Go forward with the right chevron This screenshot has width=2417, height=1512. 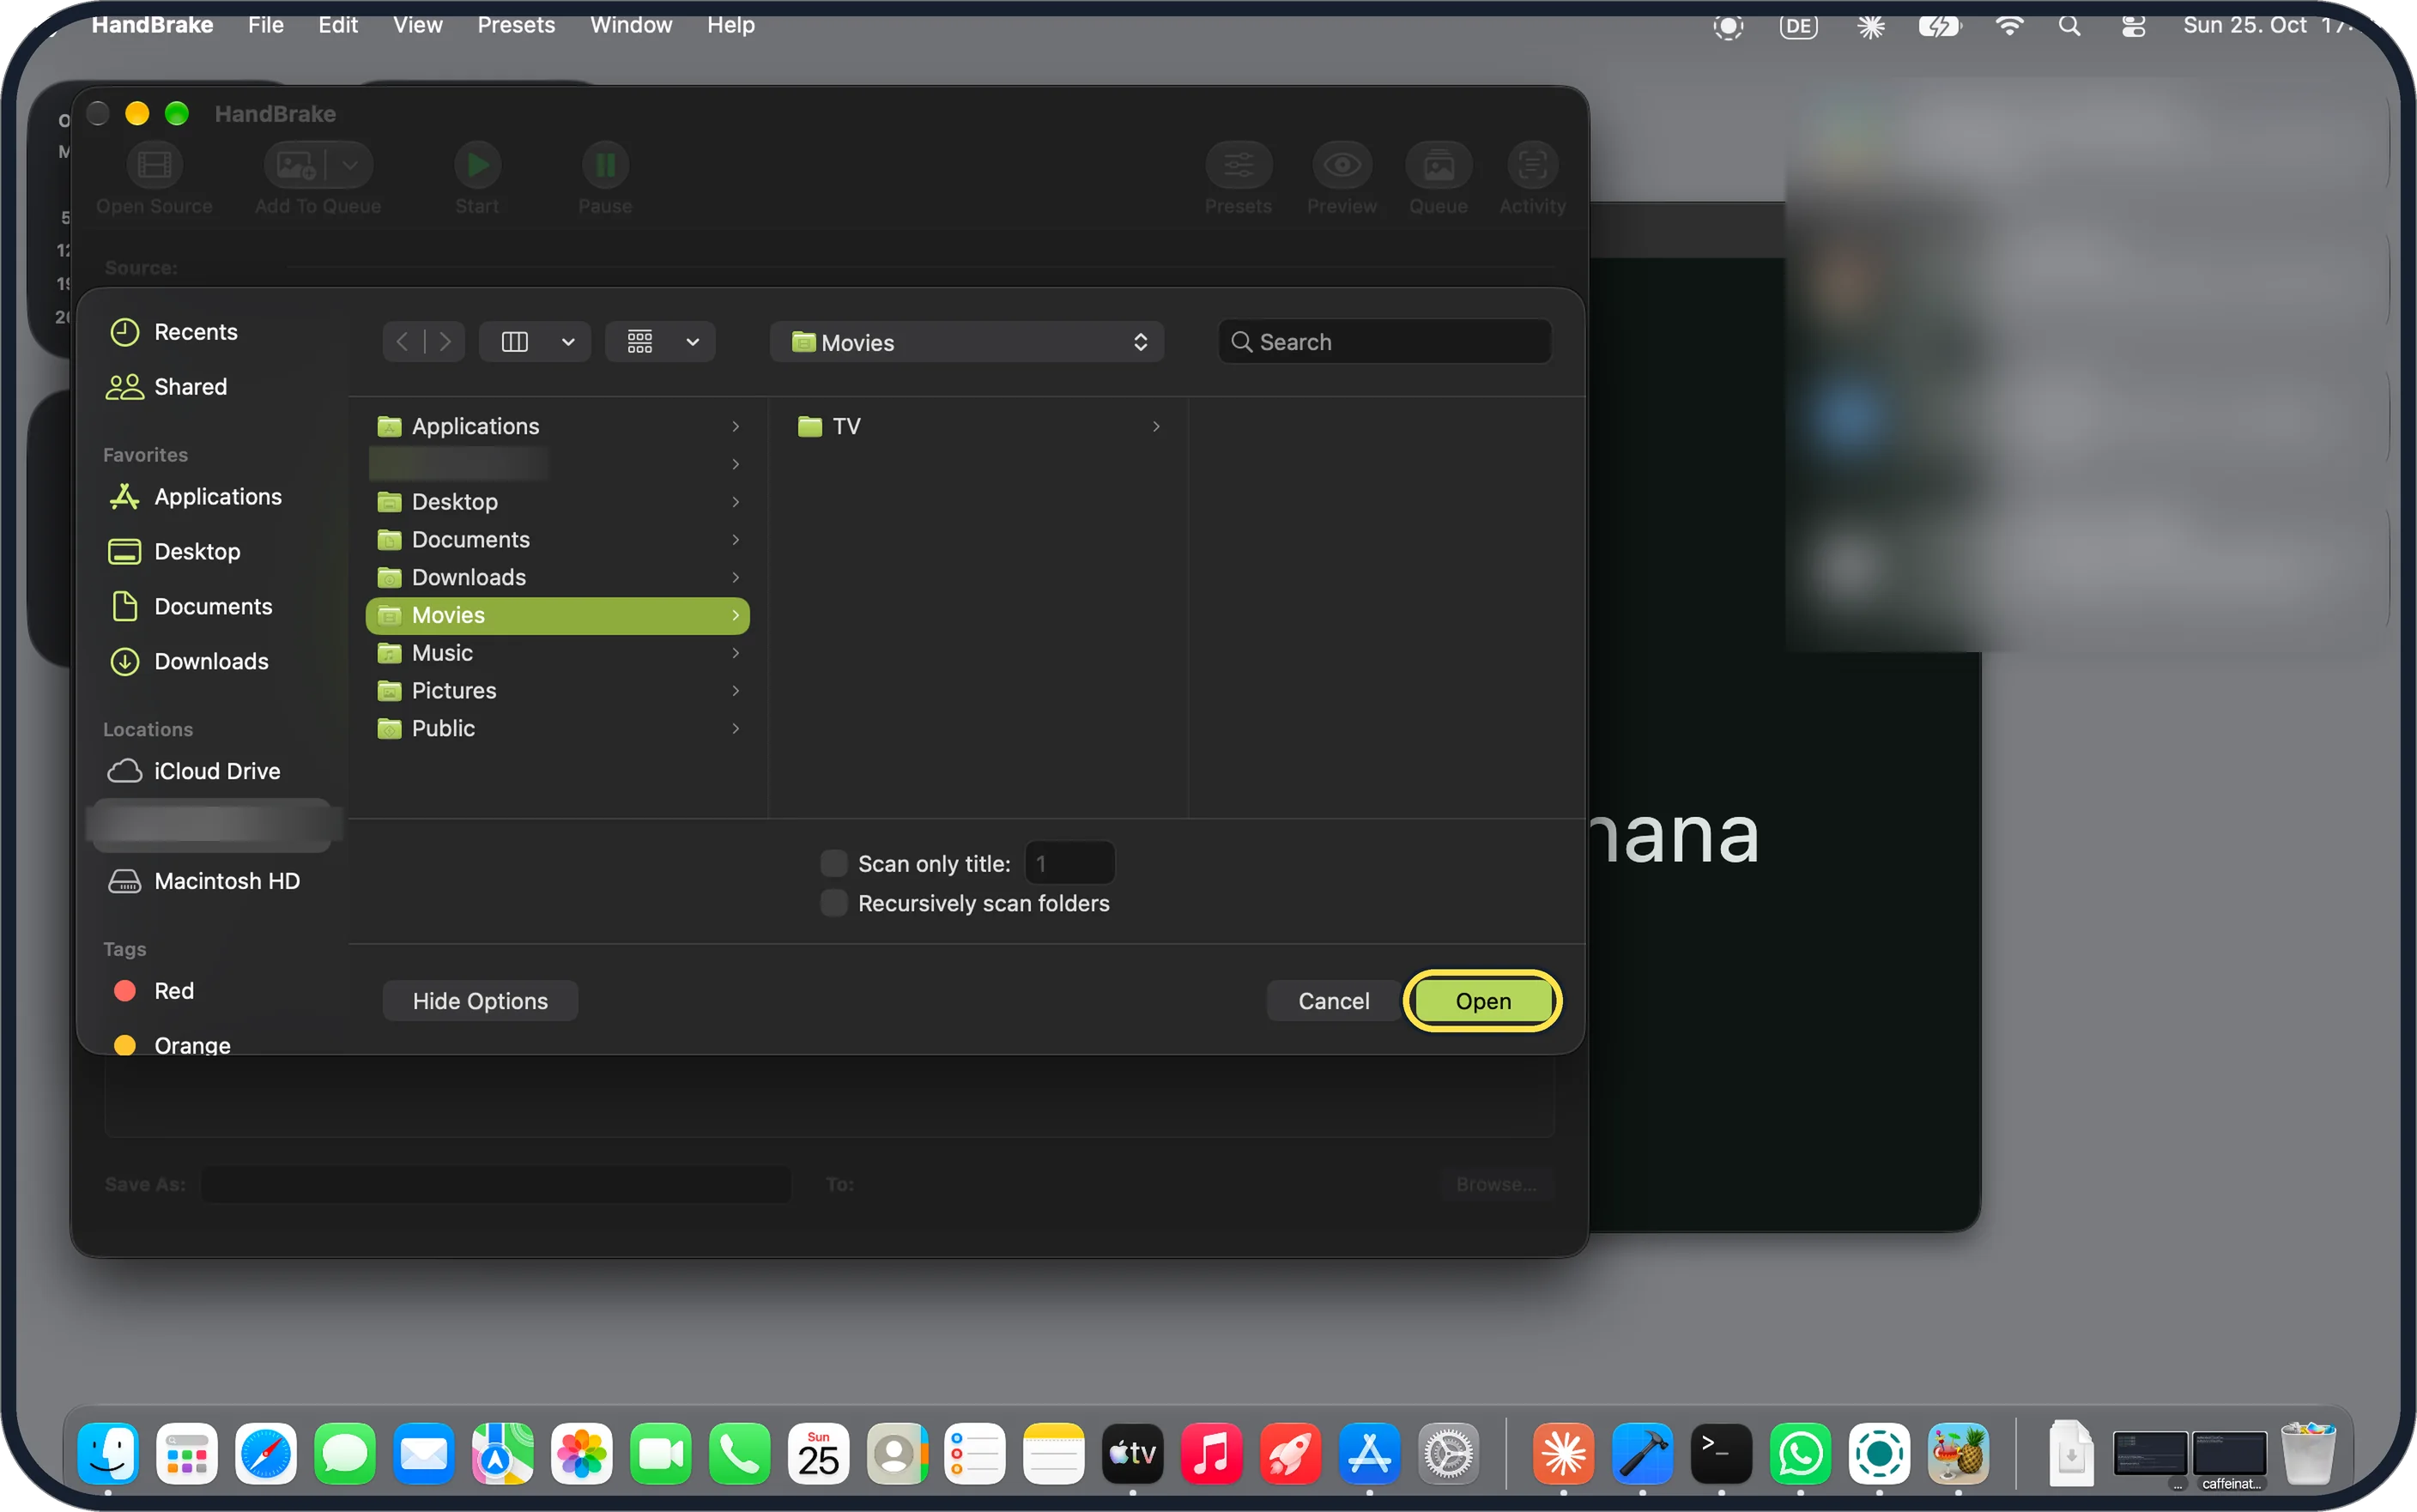(x=445, y=342)
